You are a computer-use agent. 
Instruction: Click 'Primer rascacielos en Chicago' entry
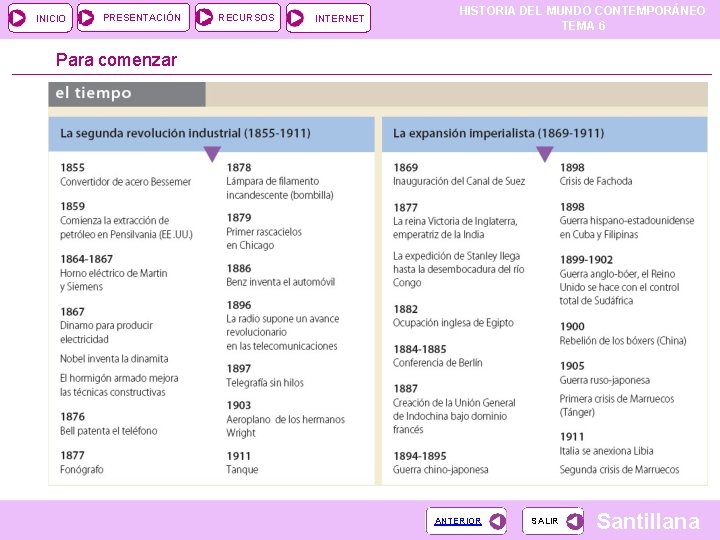[264, 238]
